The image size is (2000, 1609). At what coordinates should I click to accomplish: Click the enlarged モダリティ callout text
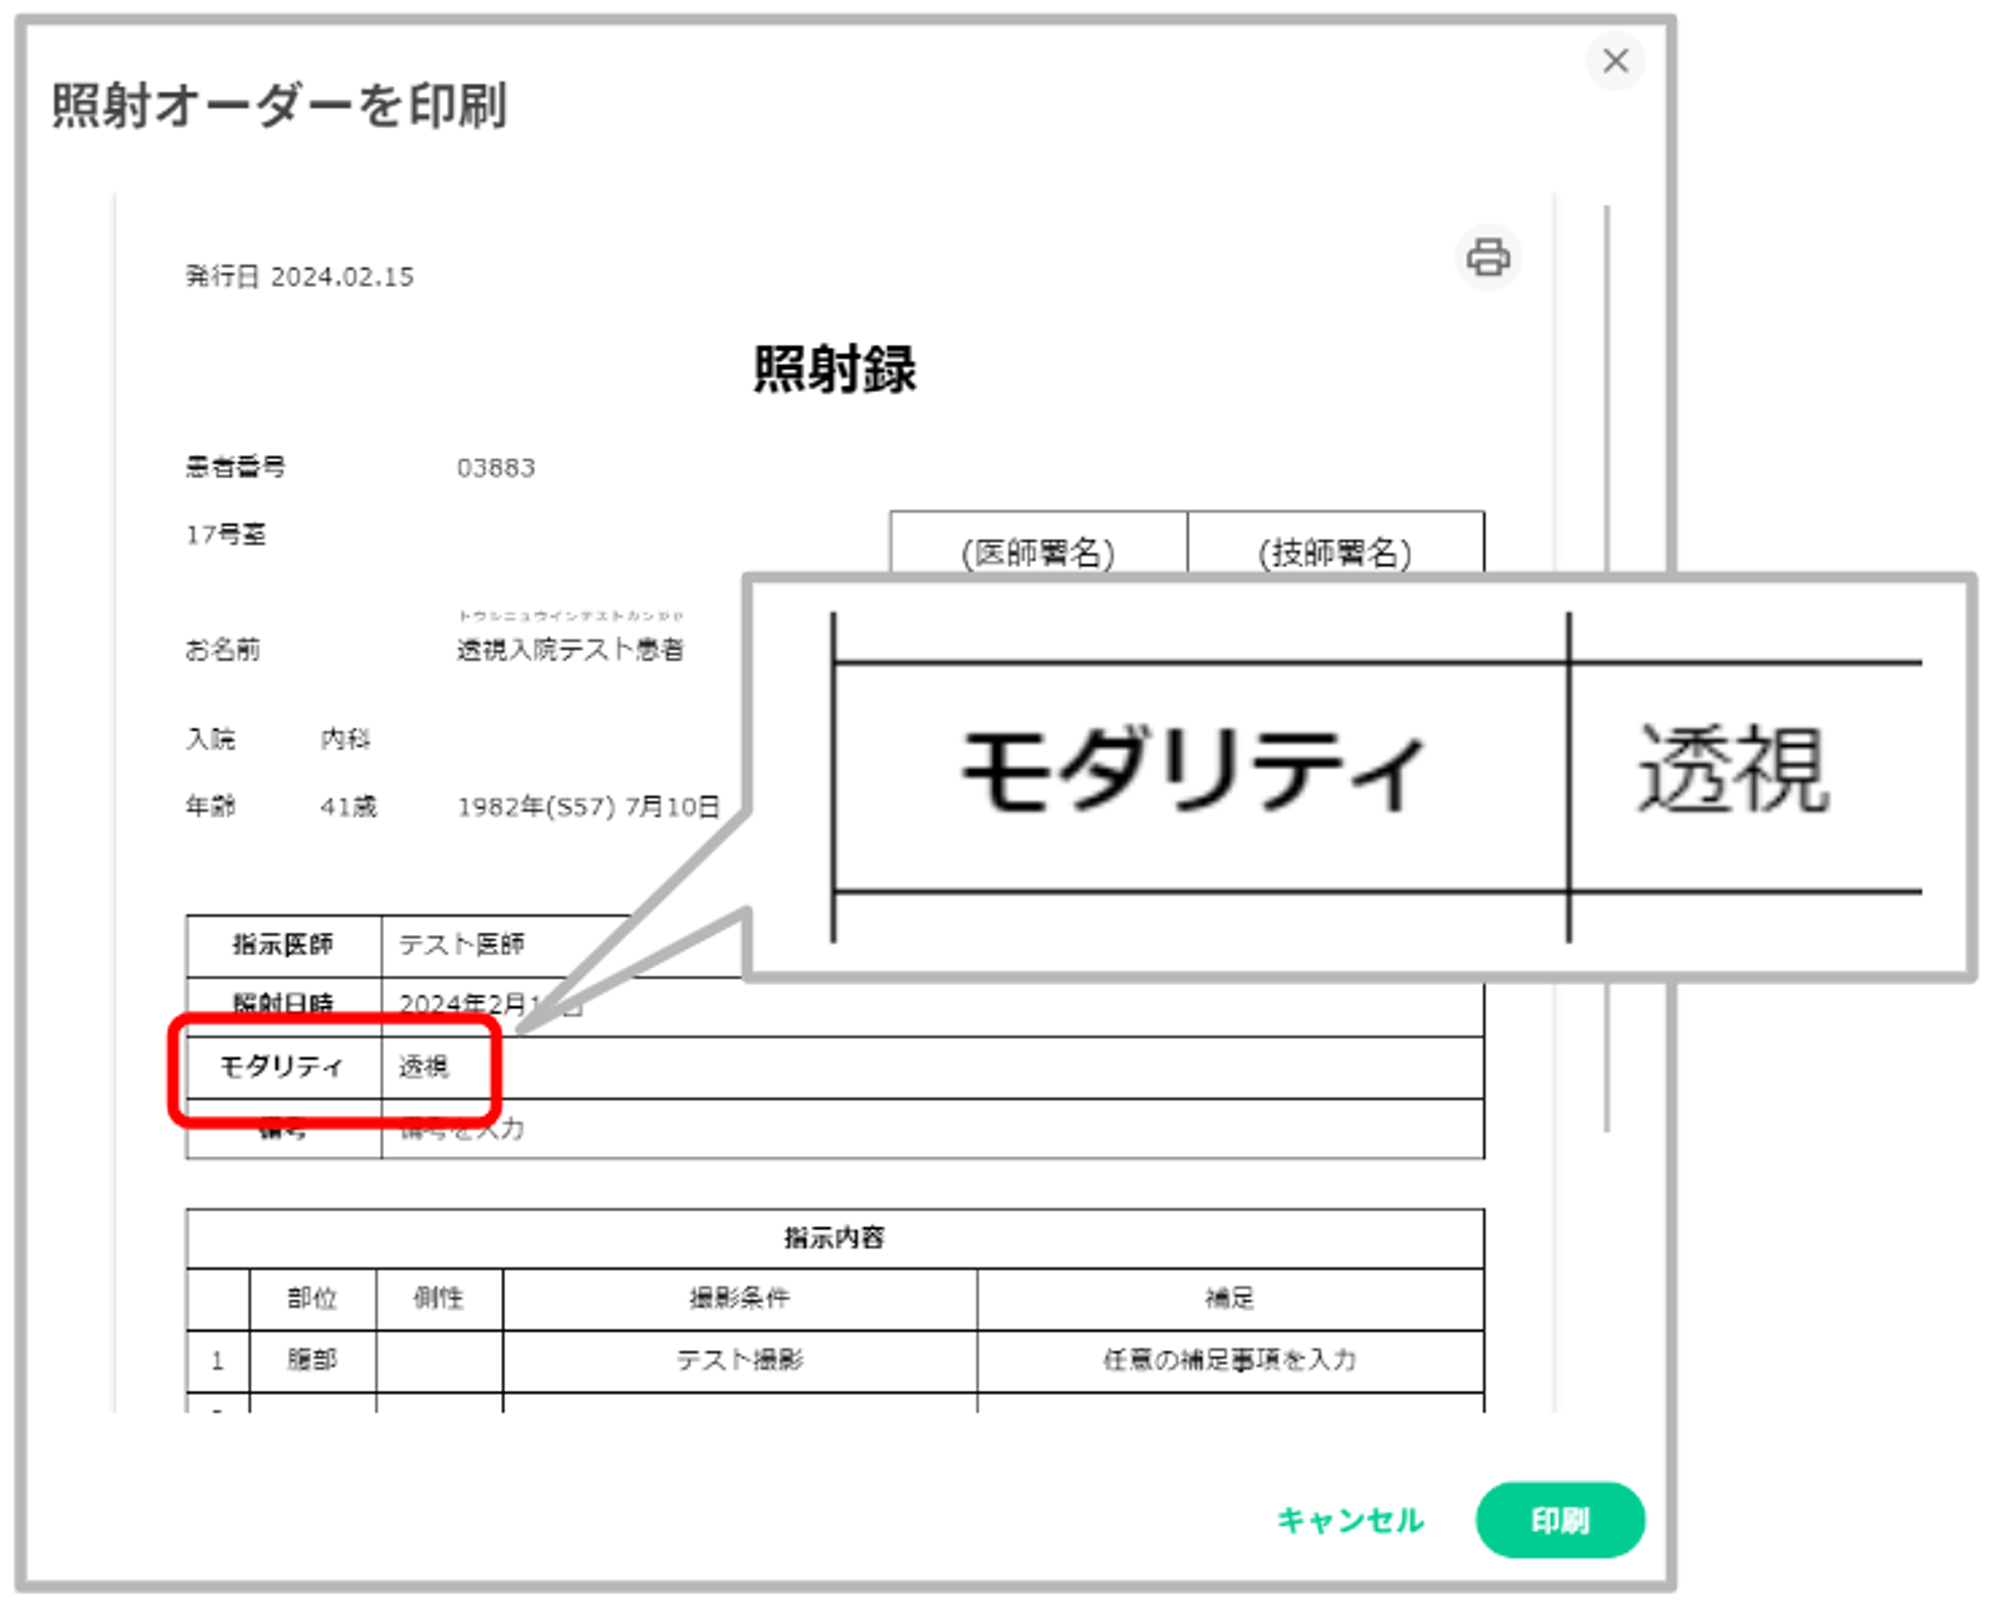pyautogui.click(x=1192, y=772)
